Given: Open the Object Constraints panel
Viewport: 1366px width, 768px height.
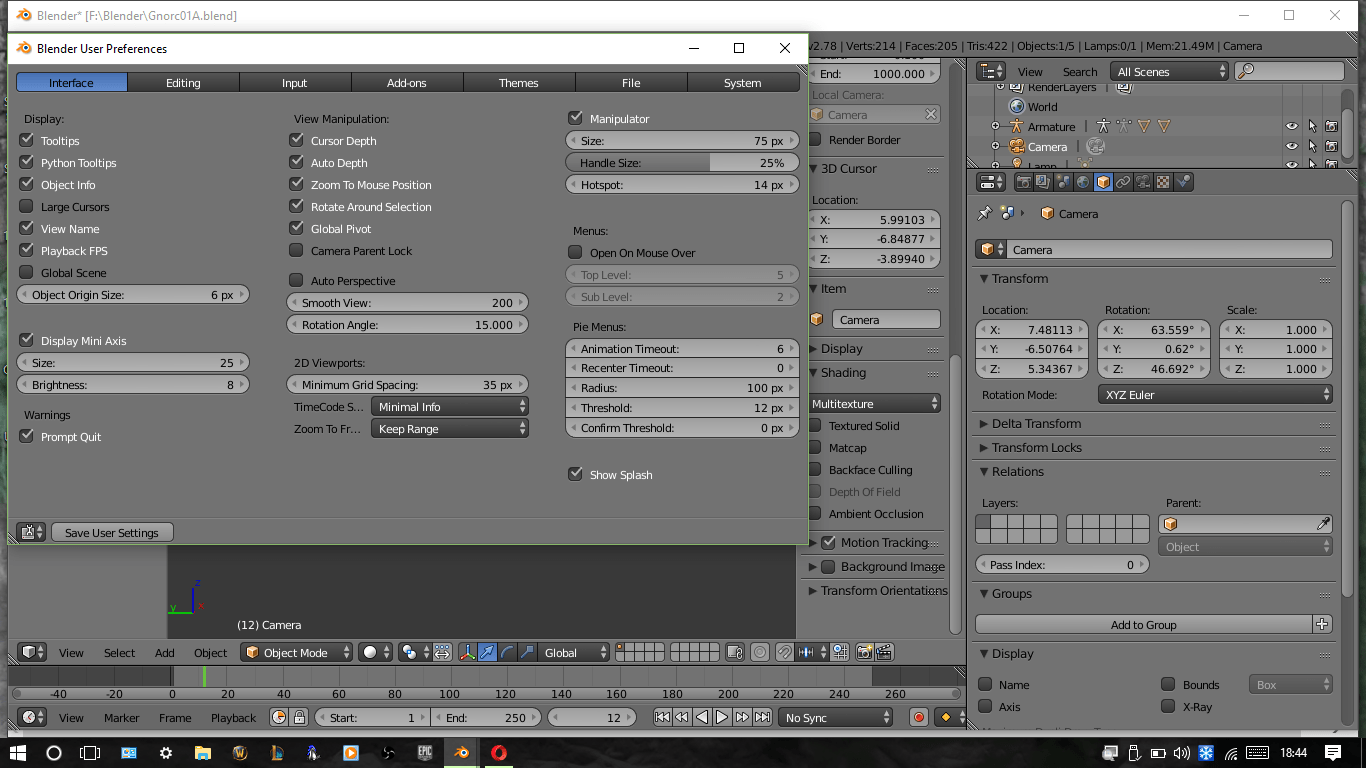Looking at the screenshot, I should click(1124, 181).
